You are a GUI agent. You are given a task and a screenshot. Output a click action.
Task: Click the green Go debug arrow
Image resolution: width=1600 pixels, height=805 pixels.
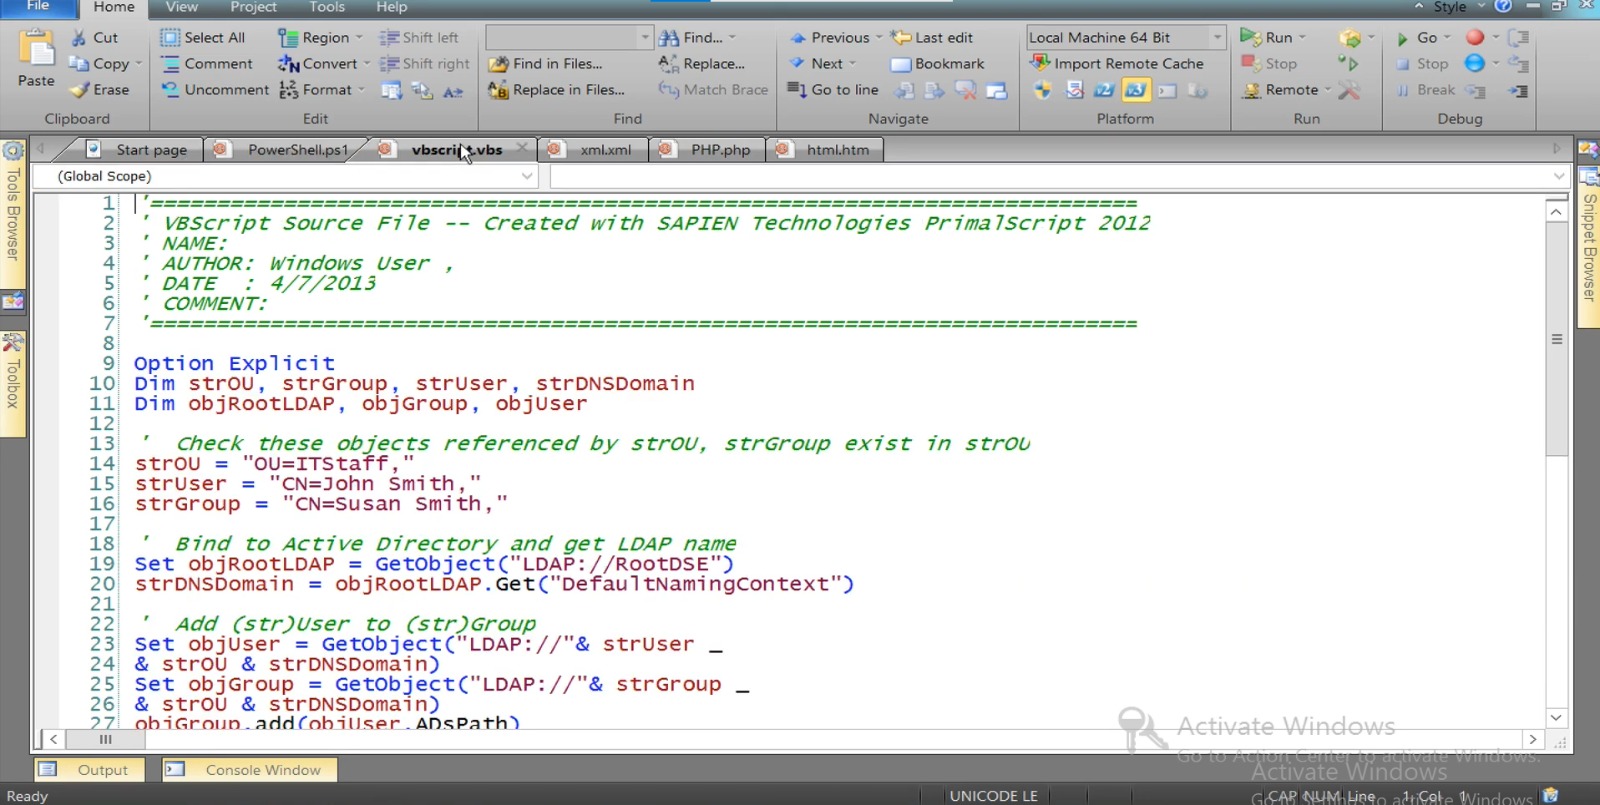coord(1403,39)
